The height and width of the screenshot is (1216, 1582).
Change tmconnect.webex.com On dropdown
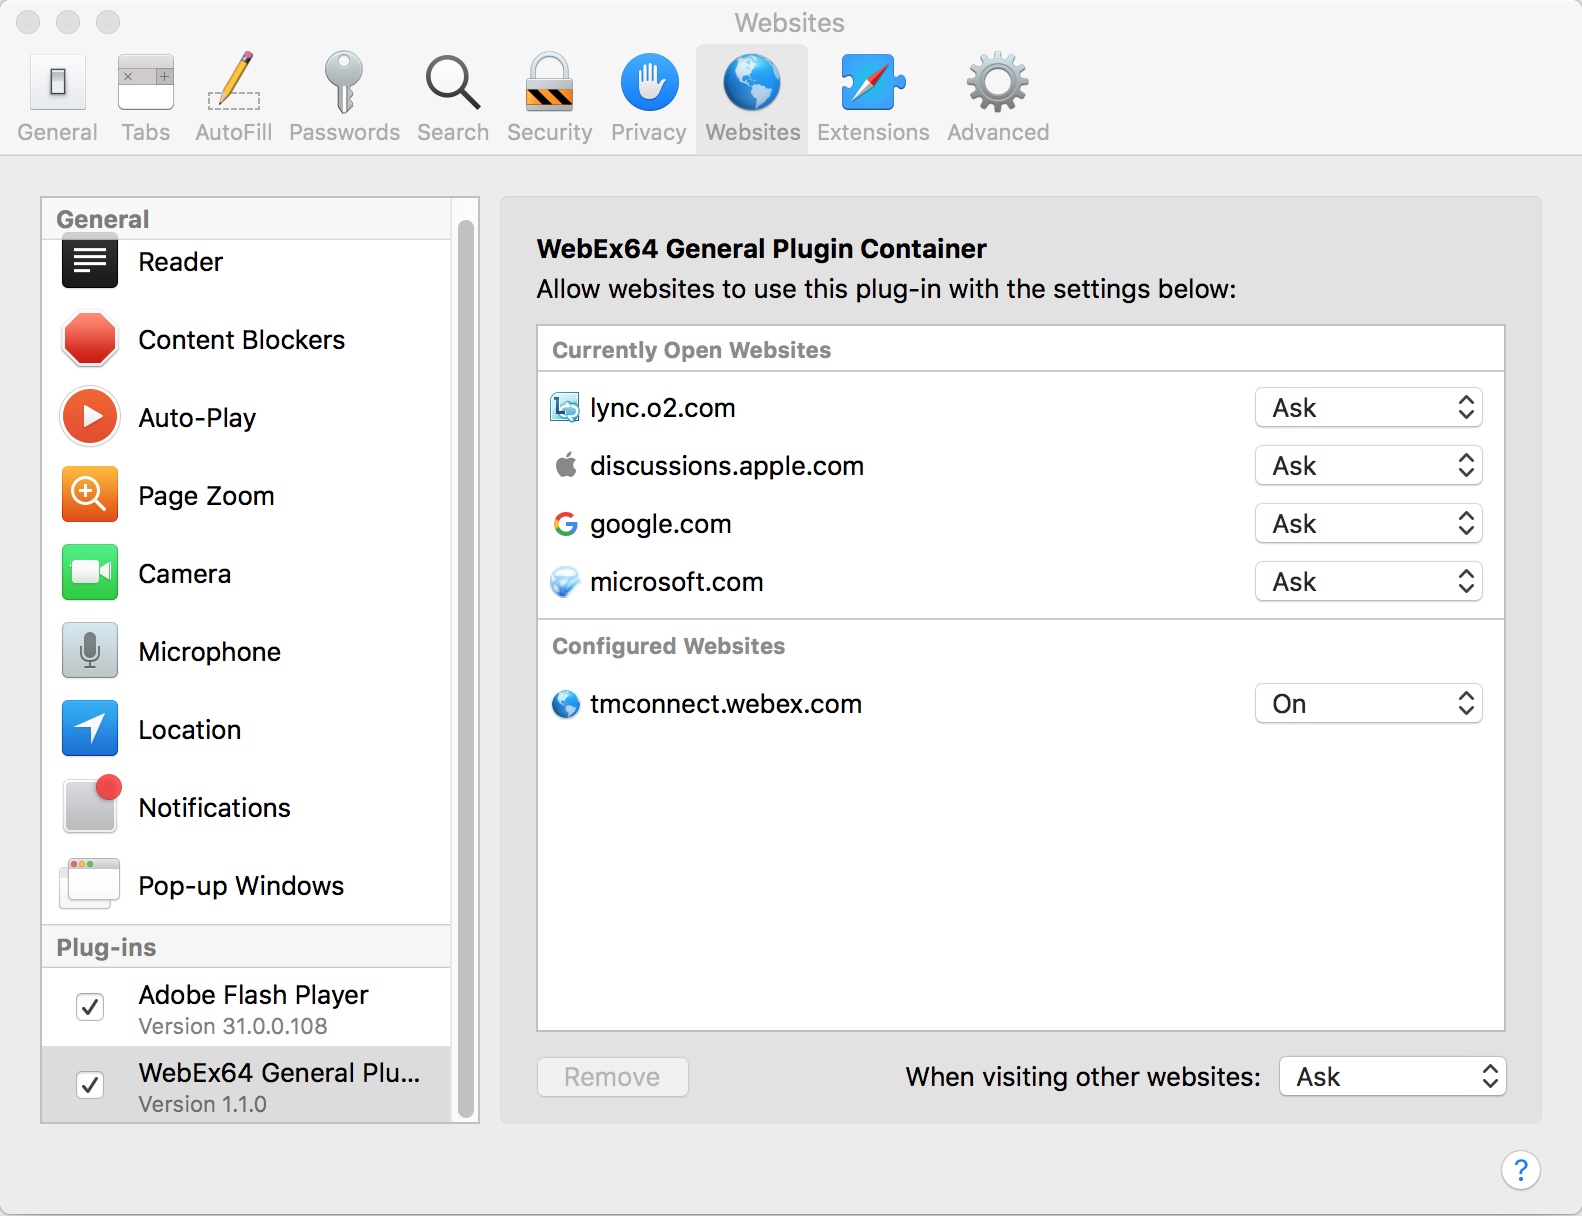1368,704
